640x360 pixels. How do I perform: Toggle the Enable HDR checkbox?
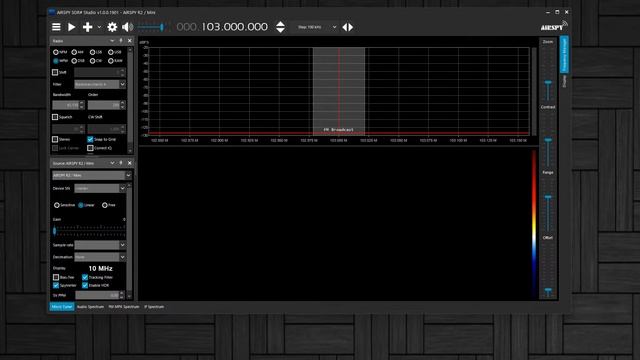(x=85, y=285)
